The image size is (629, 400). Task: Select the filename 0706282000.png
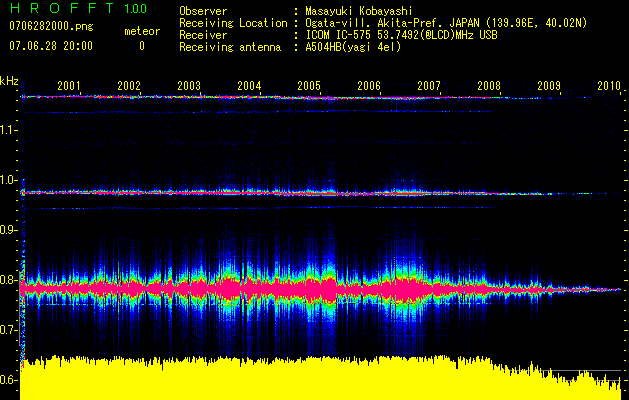[x=51, y=26]
